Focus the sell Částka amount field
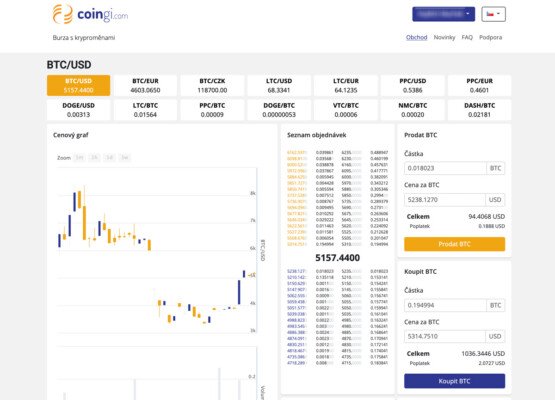The width and height of the screenshot is (555, 400). (x=445, y=168)
